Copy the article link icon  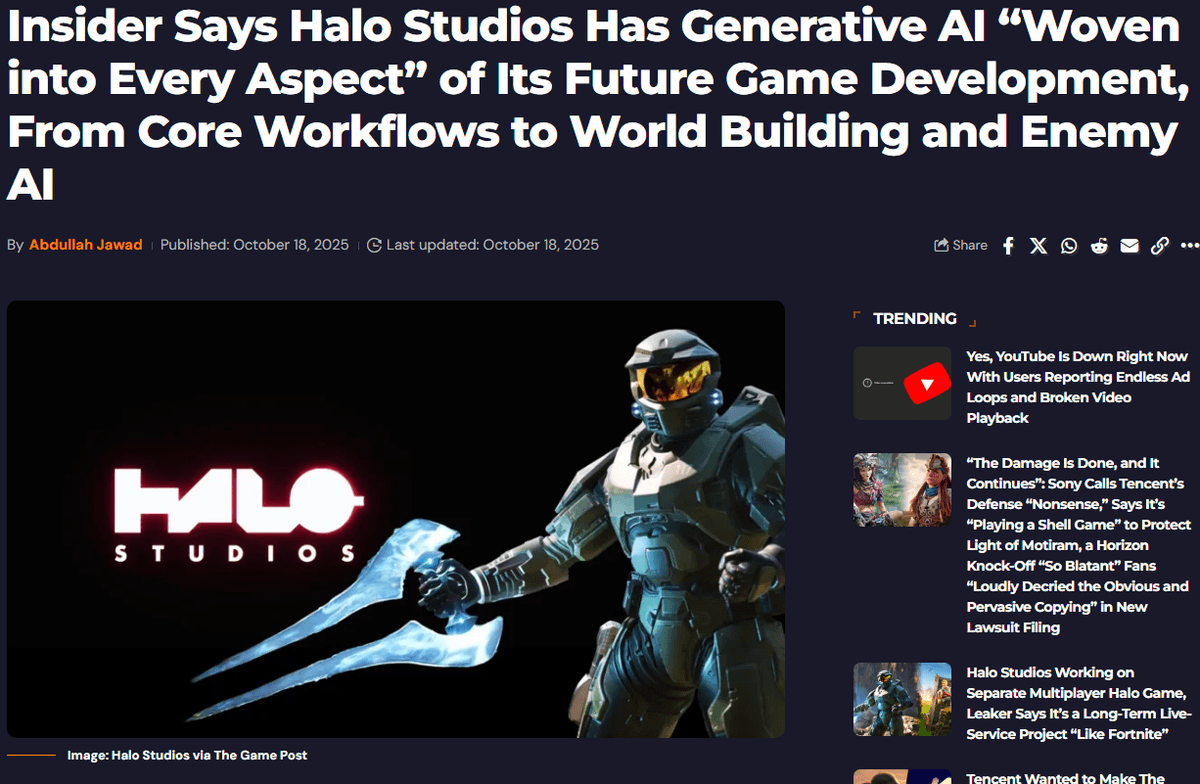pyautogui.click(x=1159, y=246)
